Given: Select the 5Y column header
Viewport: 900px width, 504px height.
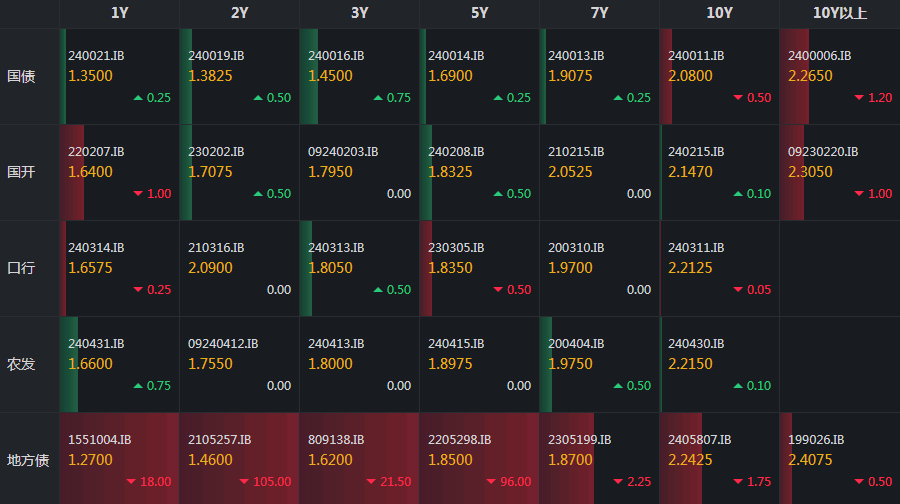Looking at the screenshot, I should click(x=480, y=13).
